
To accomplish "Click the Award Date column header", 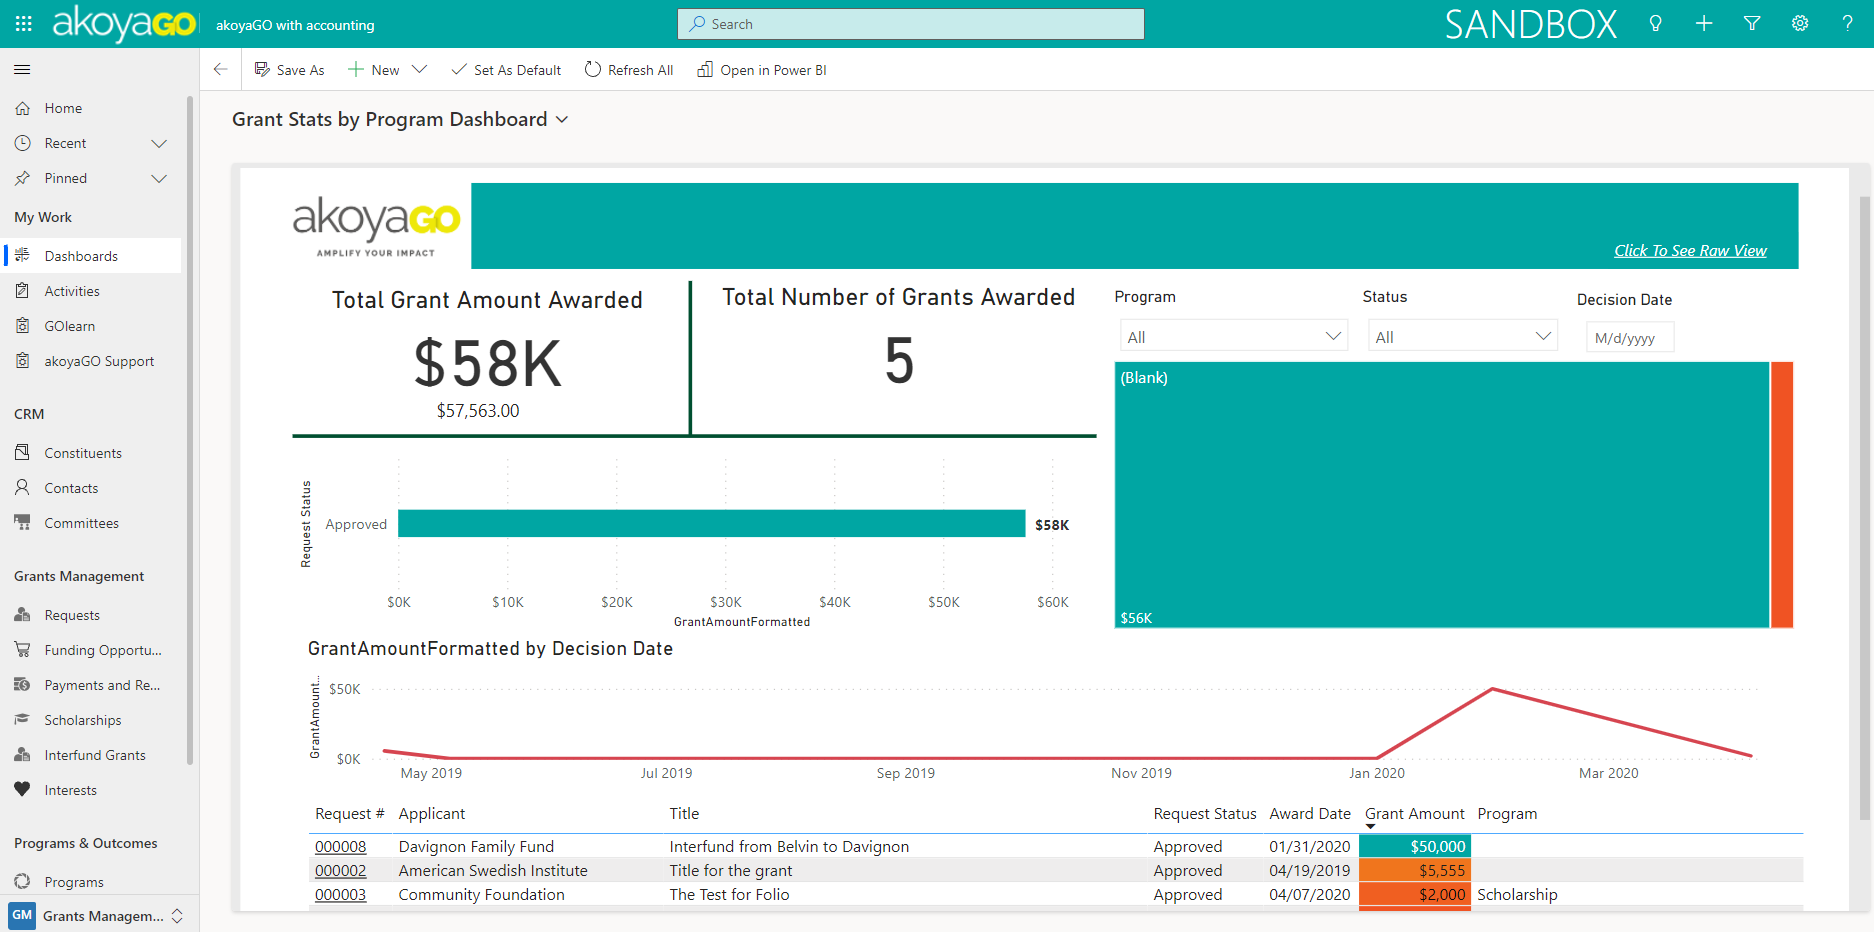I will coord(1310,814).
